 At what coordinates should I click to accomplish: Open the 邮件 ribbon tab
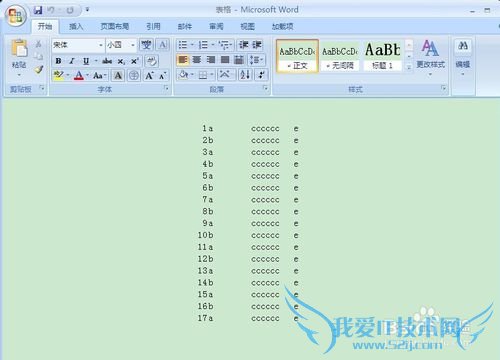[x=185, y=27]
